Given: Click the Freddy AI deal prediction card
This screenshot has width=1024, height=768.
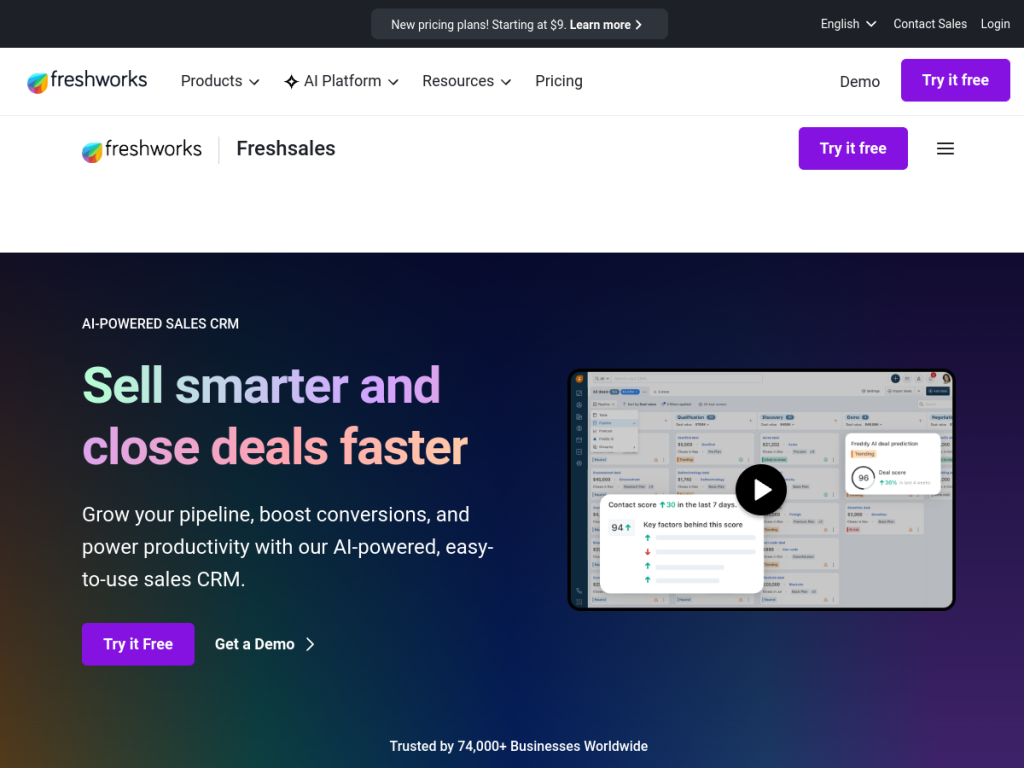Looking at the screenshot, I should (893, 464).
